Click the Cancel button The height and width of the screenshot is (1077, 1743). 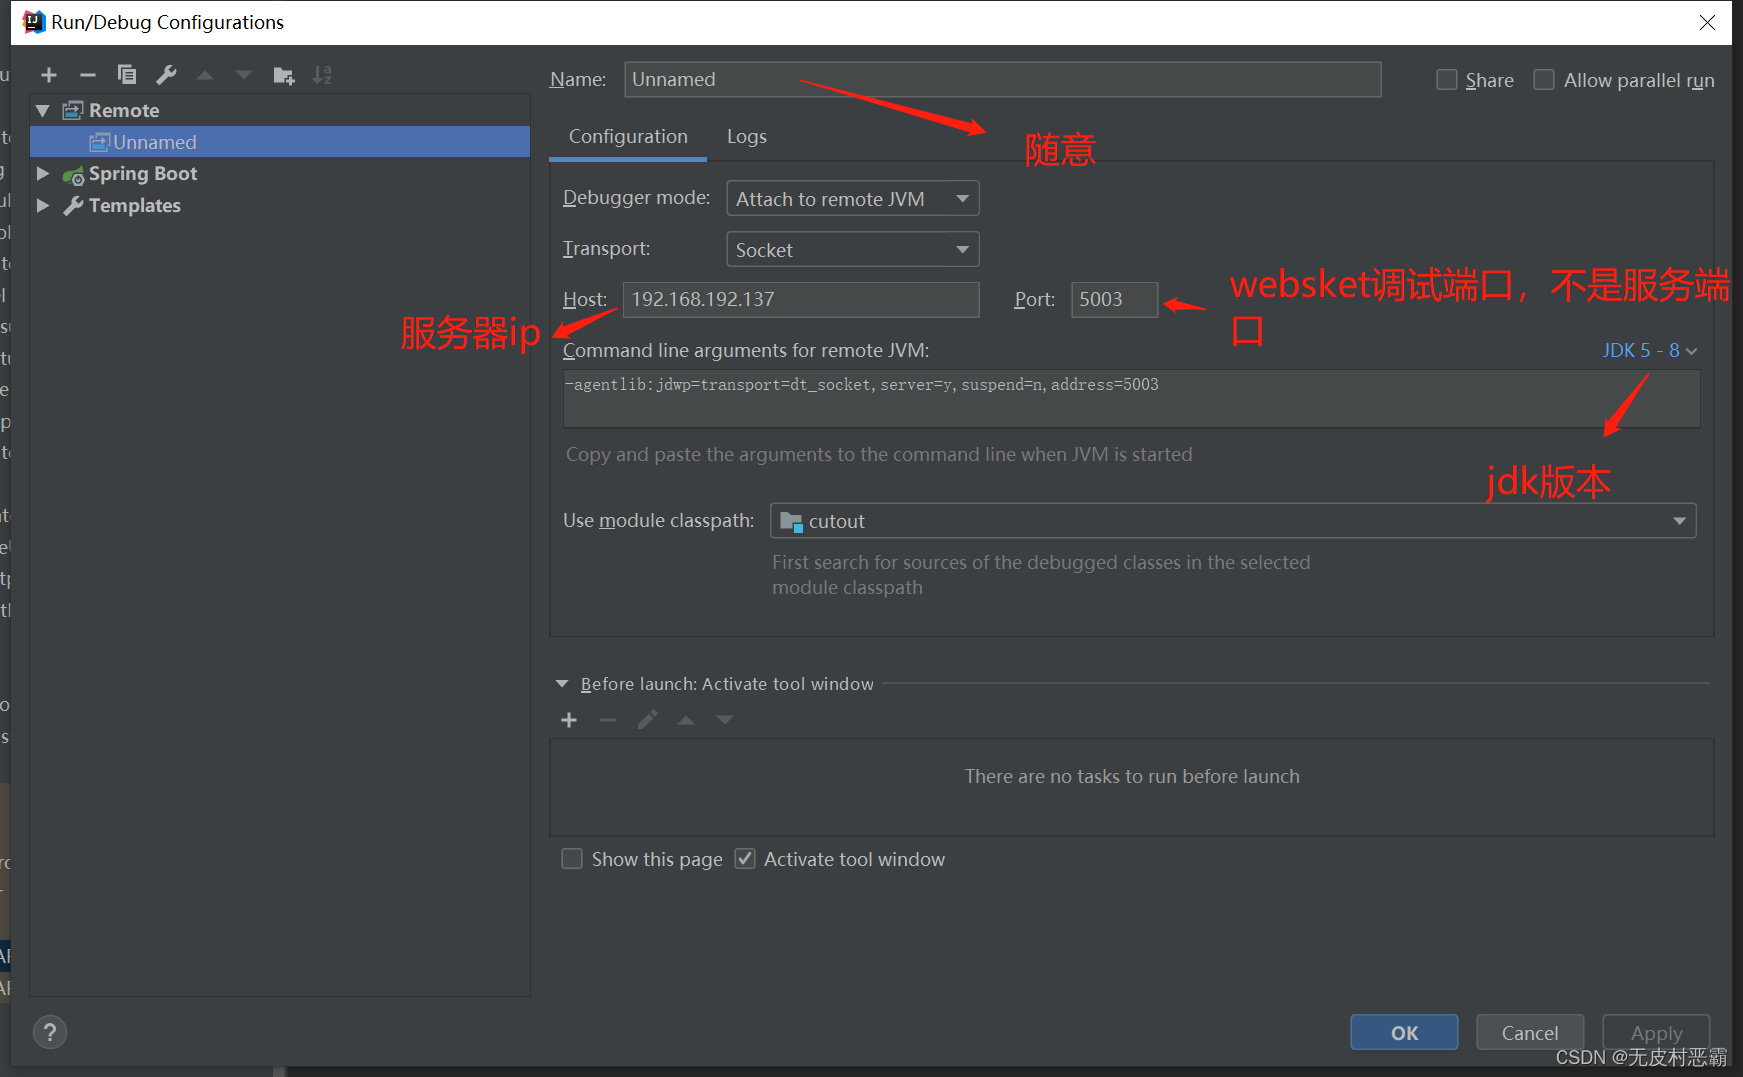point(1530,1033)
